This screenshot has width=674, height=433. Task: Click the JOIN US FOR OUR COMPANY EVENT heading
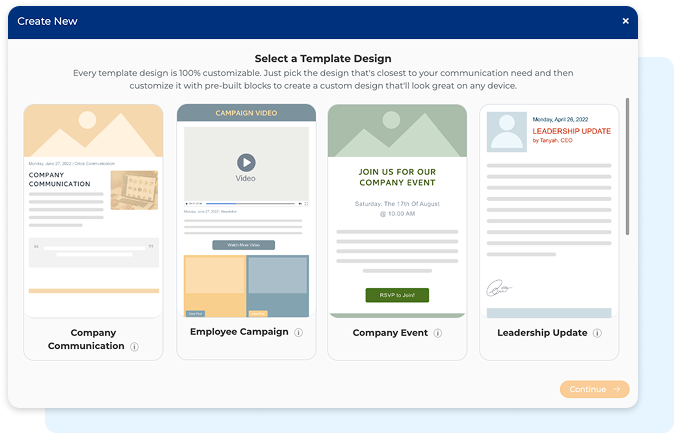coord(397,177)
